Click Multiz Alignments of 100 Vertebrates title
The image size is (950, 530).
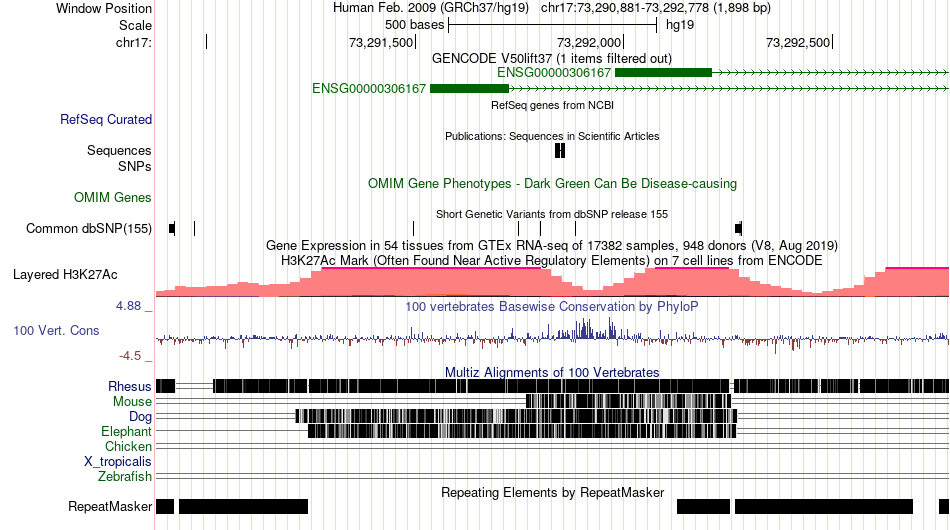pos(552,372)
